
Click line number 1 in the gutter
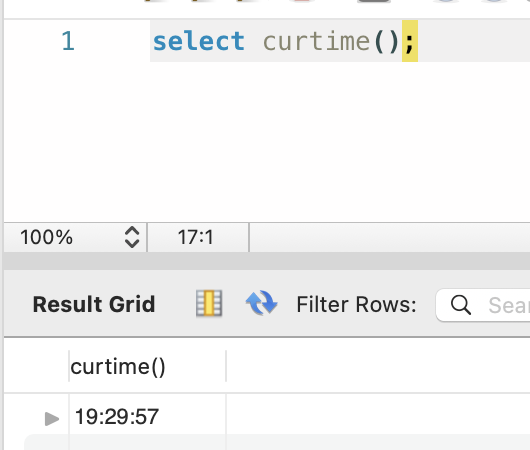(68, 41)
